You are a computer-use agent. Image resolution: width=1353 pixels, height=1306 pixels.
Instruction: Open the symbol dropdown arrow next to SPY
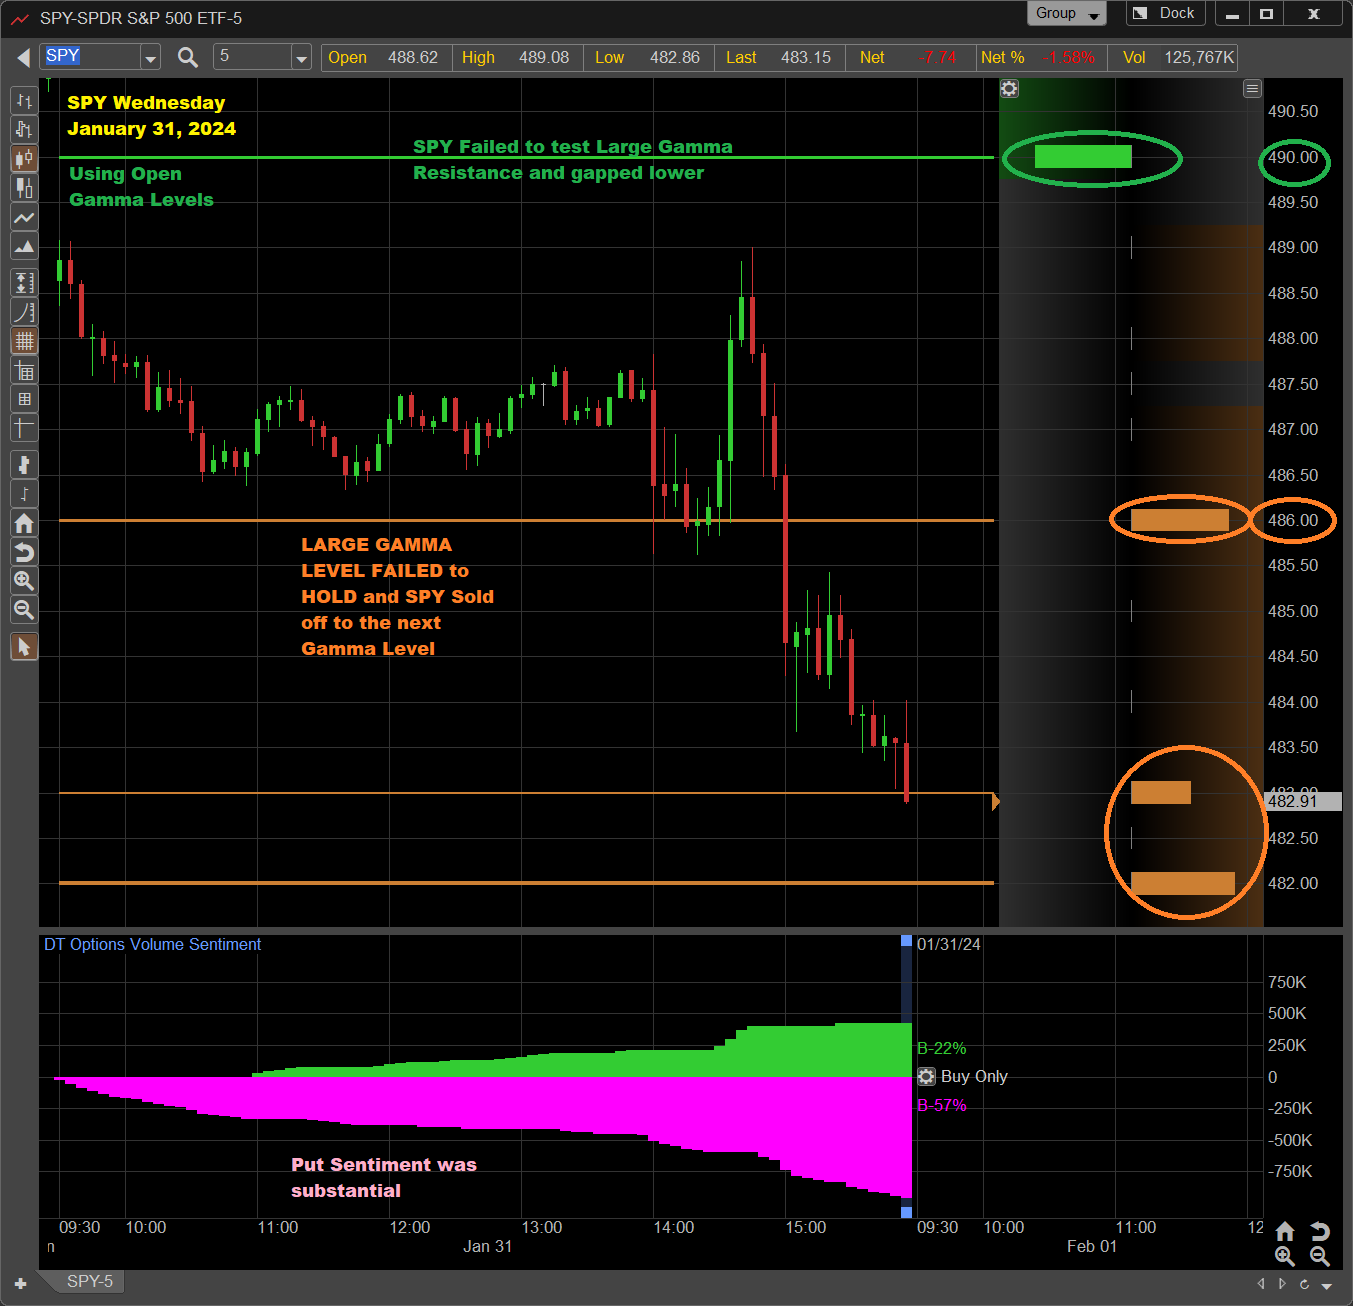(x=151, y=58)
